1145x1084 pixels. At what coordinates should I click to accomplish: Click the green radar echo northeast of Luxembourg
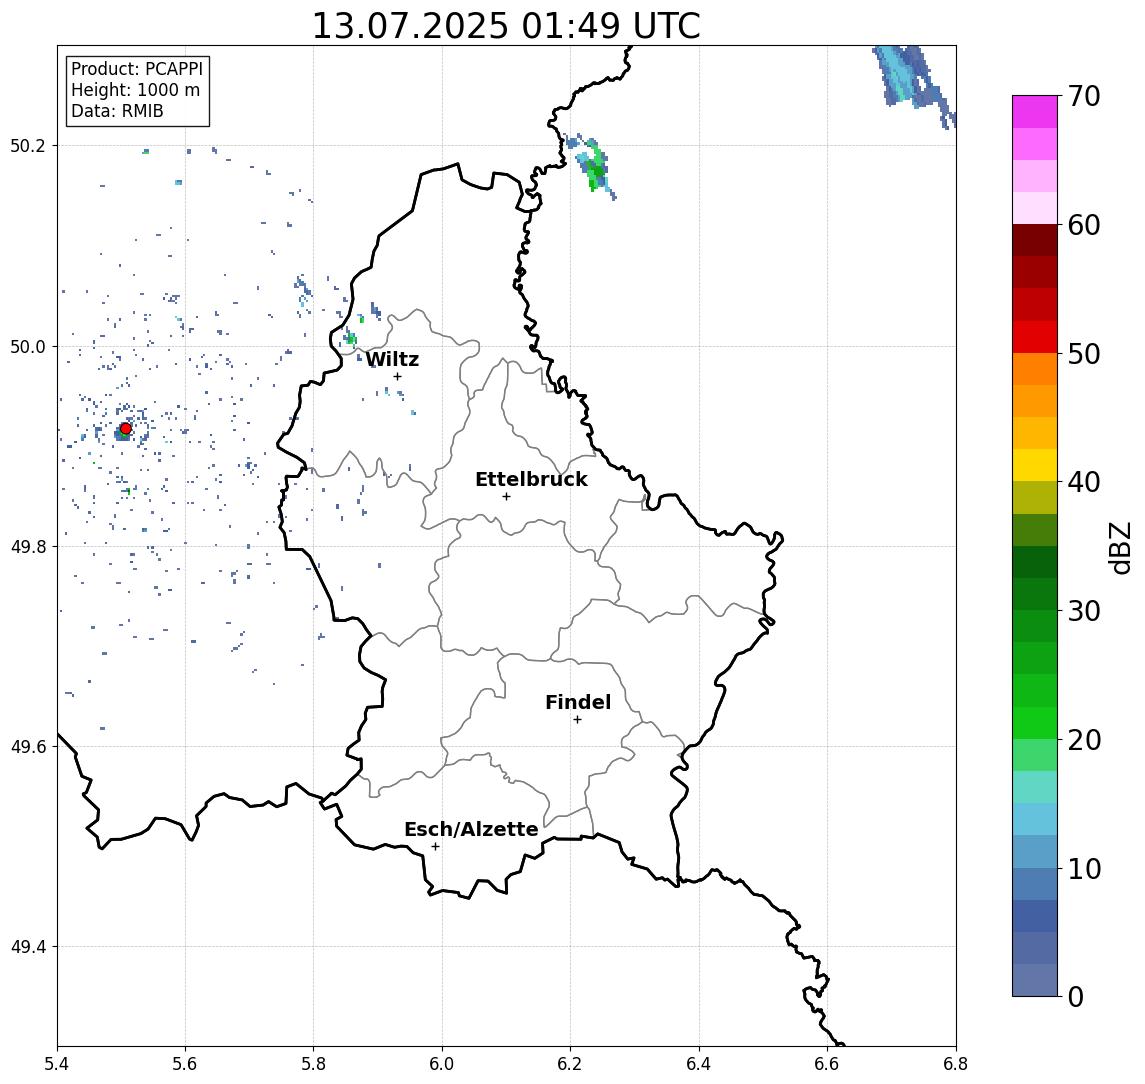(595, 168)
